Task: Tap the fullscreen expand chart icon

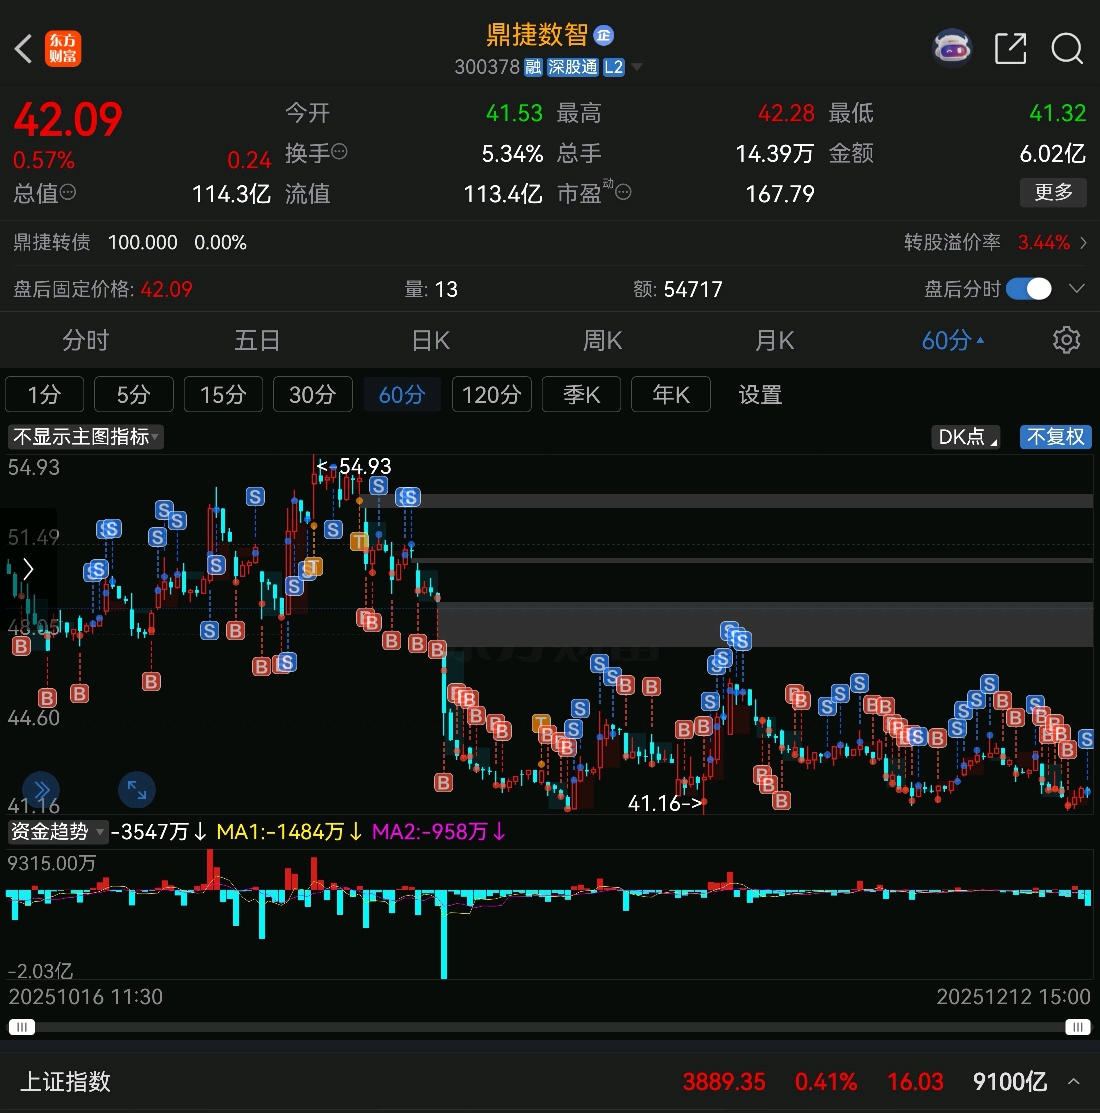Action: (x=136, y=790)
